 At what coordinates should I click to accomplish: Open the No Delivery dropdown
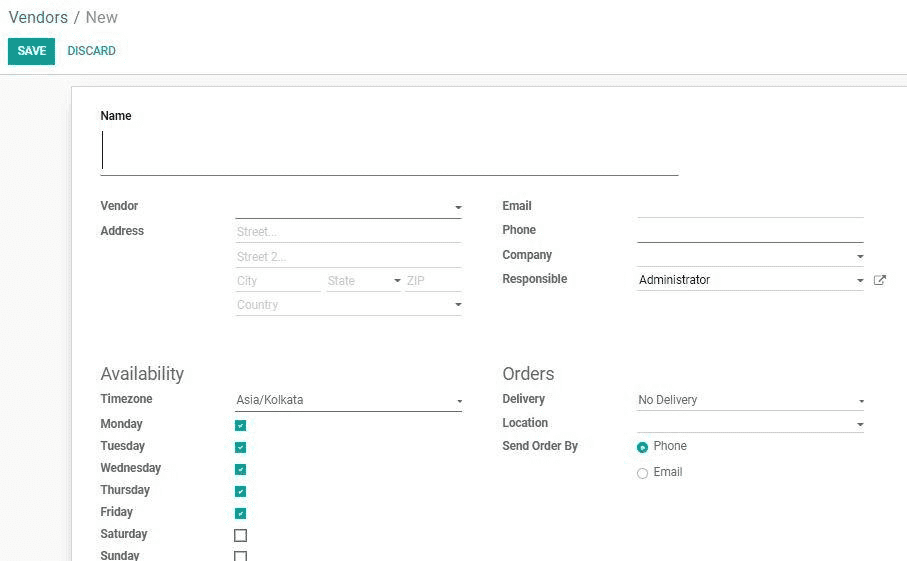click(x=750, y=400)
